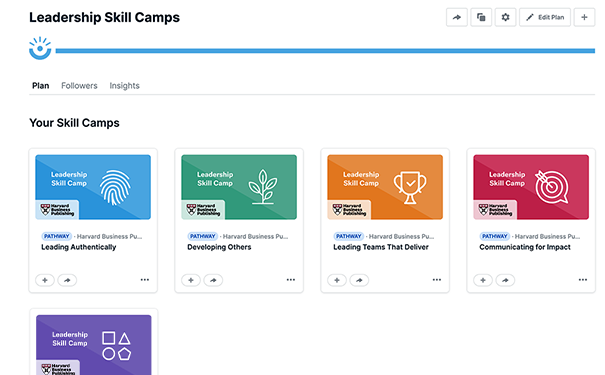Click PATHWAY badge on Leading Teams card
The height and width of the screenshot is (375, 605).
tap(349, 236)
